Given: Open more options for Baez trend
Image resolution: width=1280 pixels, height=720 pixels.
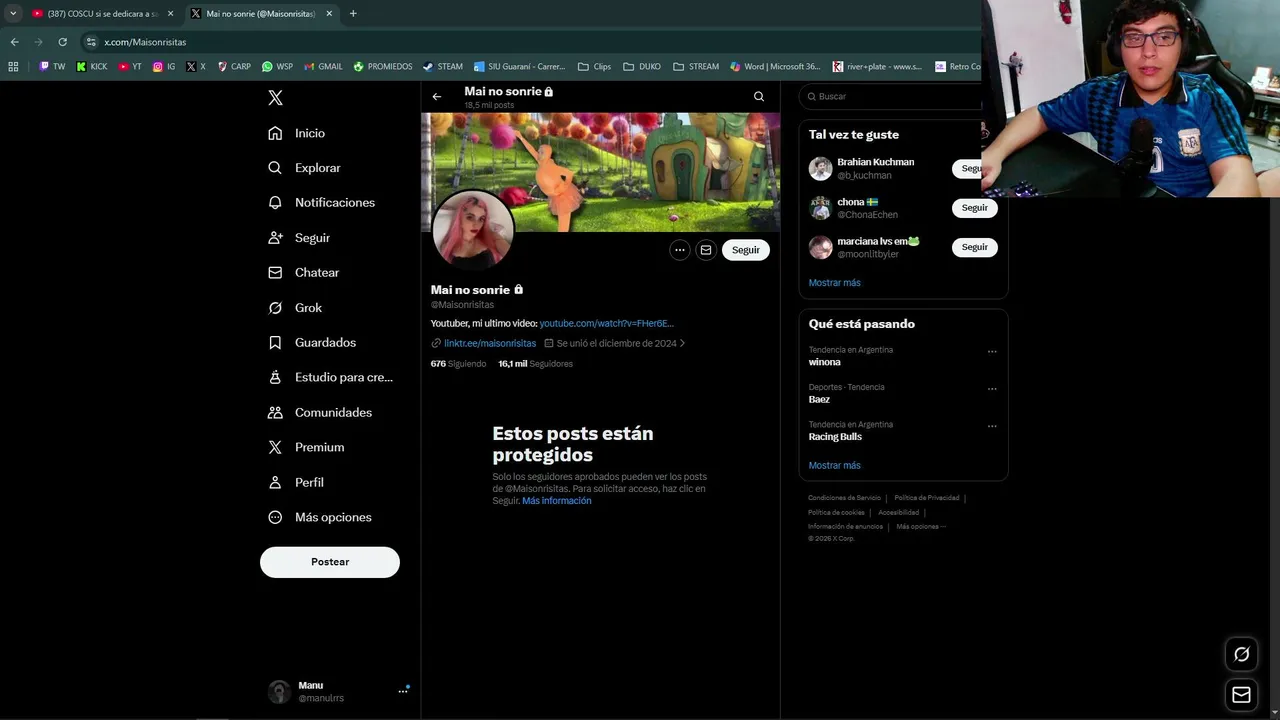Looking at the screenshot, I should 992,389.
